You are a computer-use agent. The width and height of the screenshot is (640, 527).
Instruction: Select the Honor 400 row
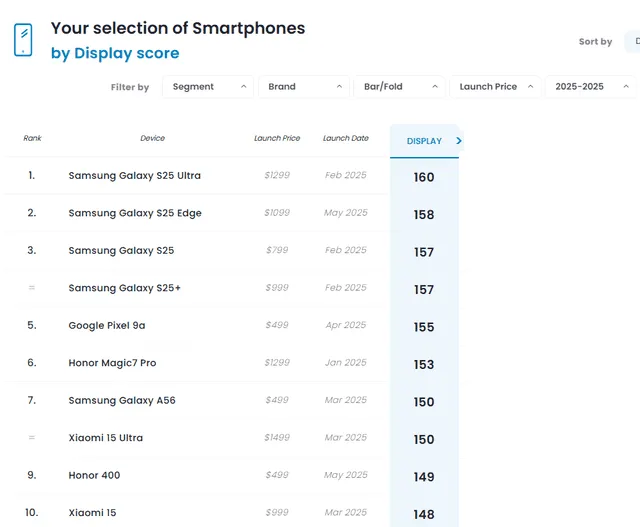94,475
